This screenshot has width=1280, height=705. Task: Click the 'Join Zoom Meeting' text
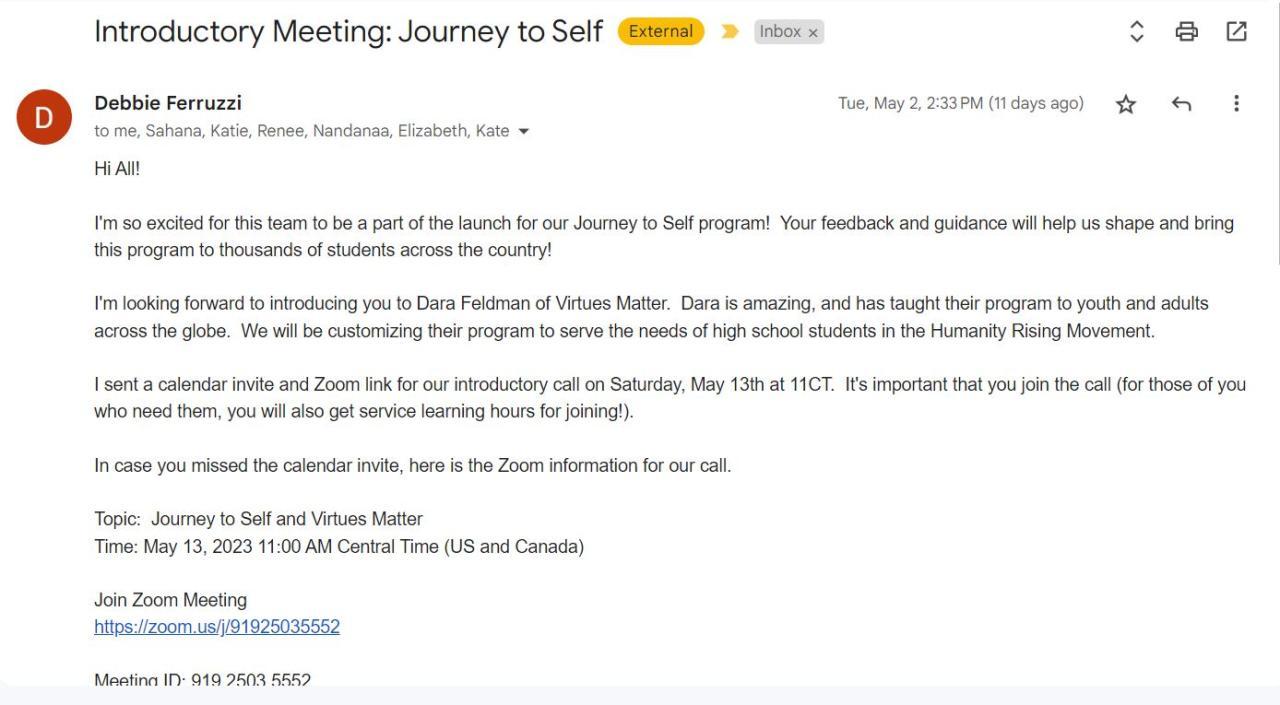(x=170, y=600)
